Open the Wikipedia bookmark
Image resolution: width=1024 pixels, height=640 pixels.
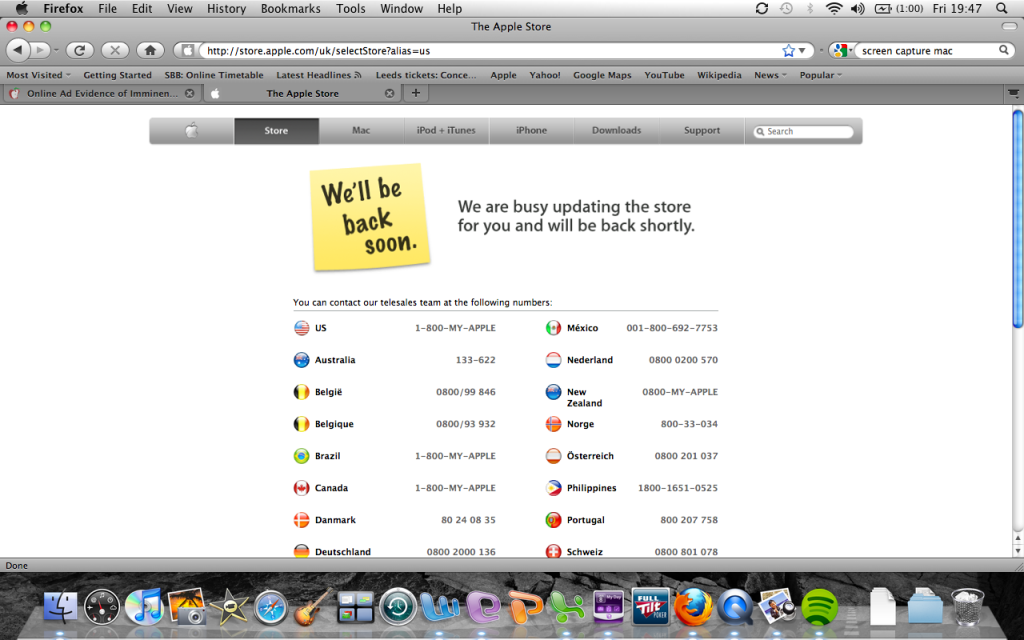[719, 75]
